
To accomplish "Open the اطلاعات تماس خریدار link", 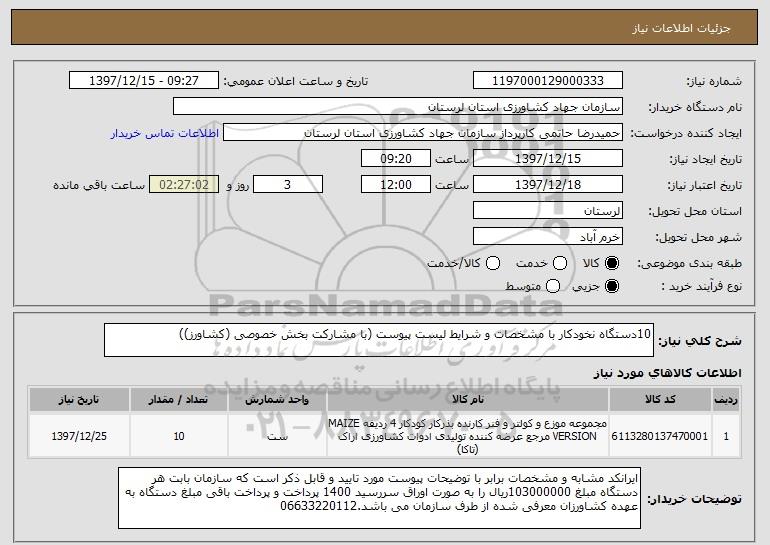I will [x=165, y=133].
